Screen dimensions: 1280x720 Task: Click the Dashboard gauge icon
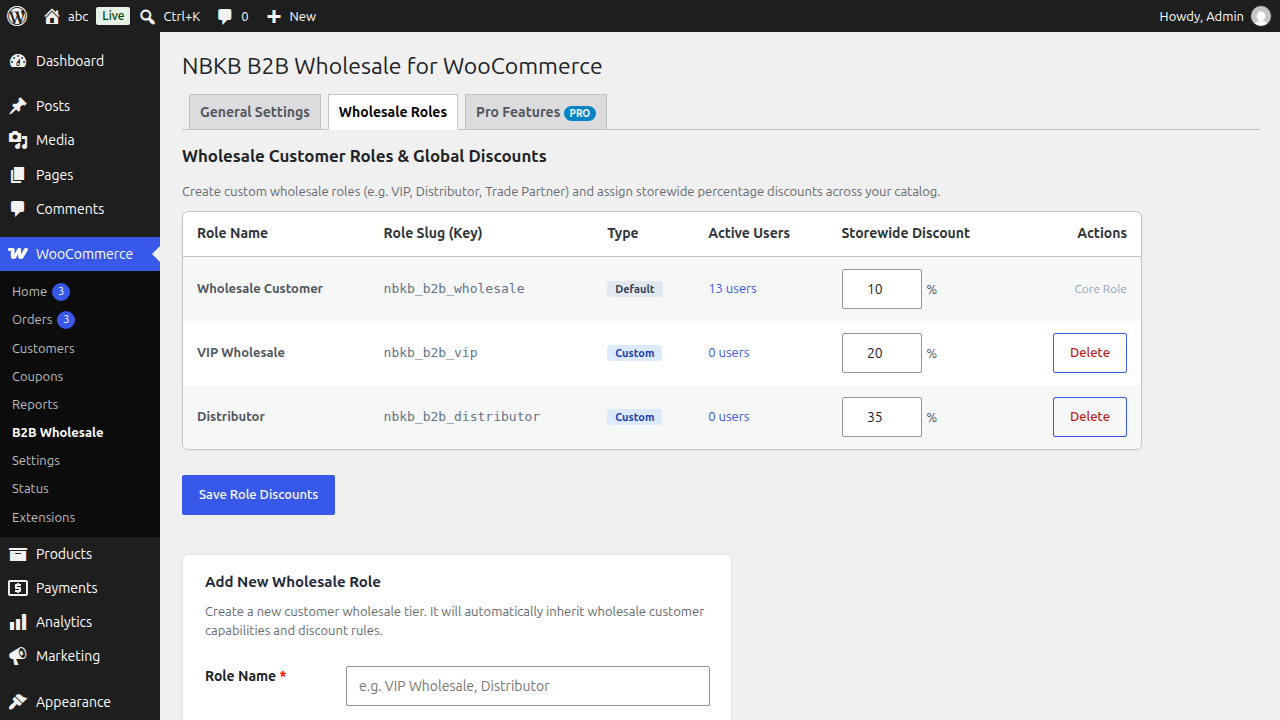point(18,61)
